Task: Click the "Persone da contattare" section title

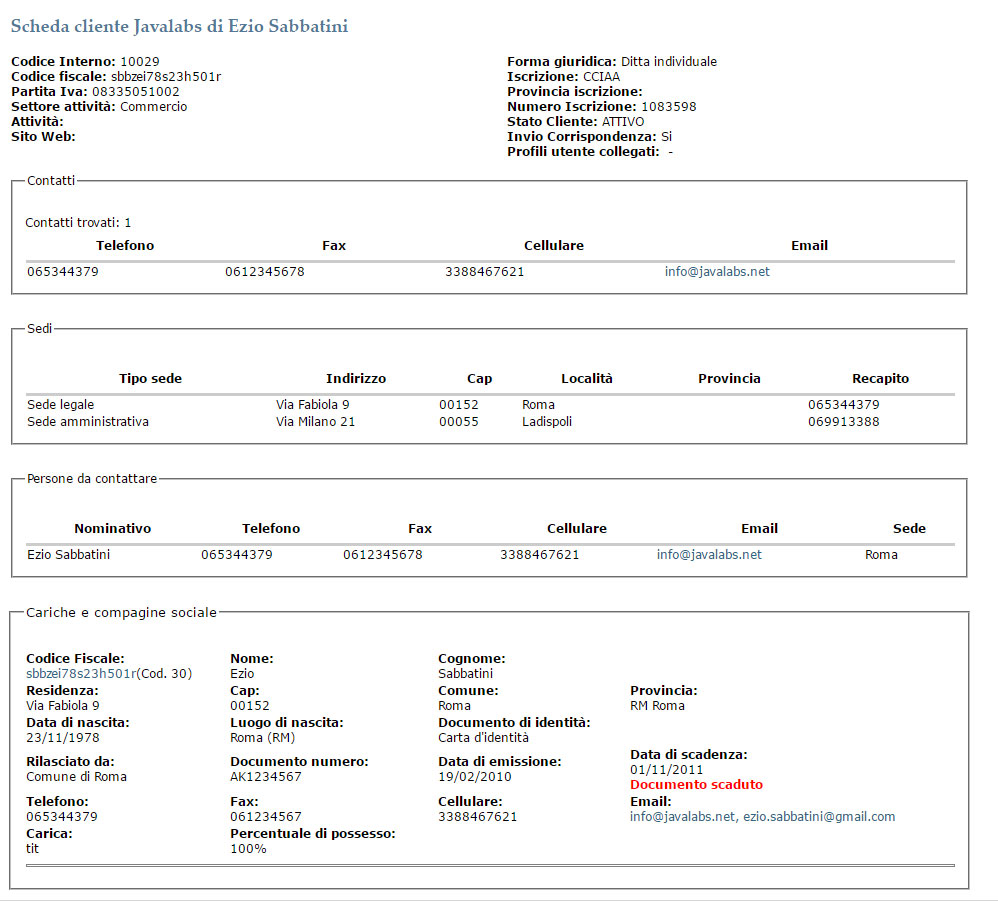Action: coord(92,479)
